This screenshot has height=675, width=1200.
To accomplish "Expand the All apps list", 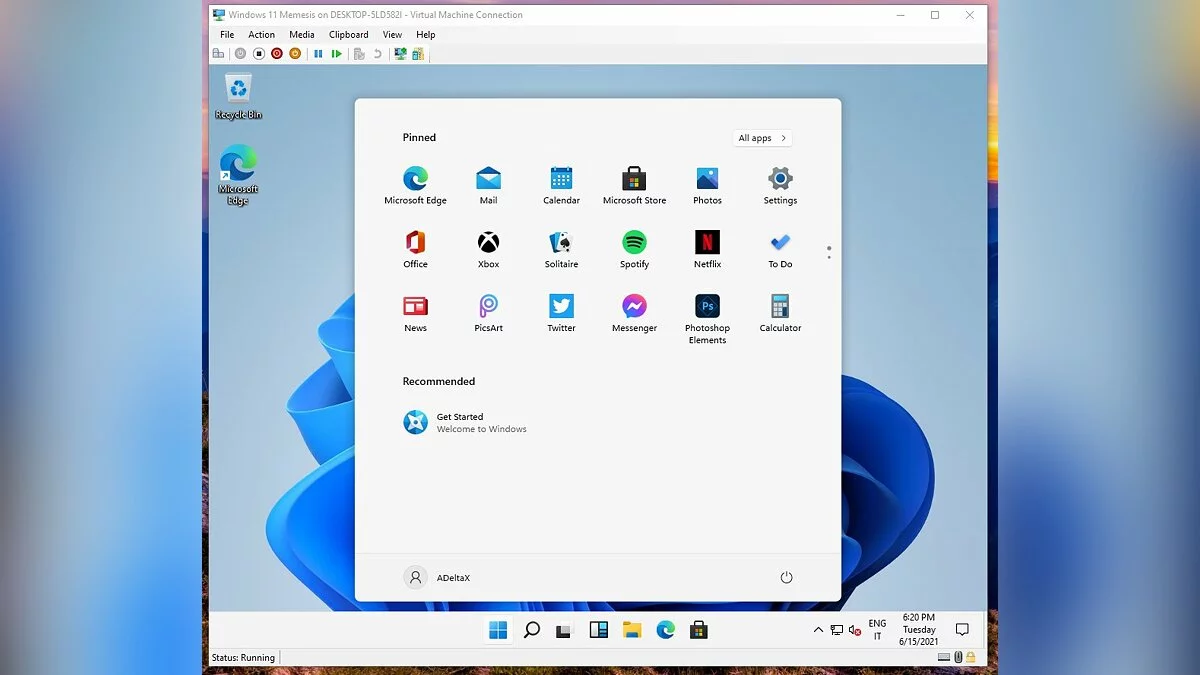I will pyautogui.click(x=762, y=138).
